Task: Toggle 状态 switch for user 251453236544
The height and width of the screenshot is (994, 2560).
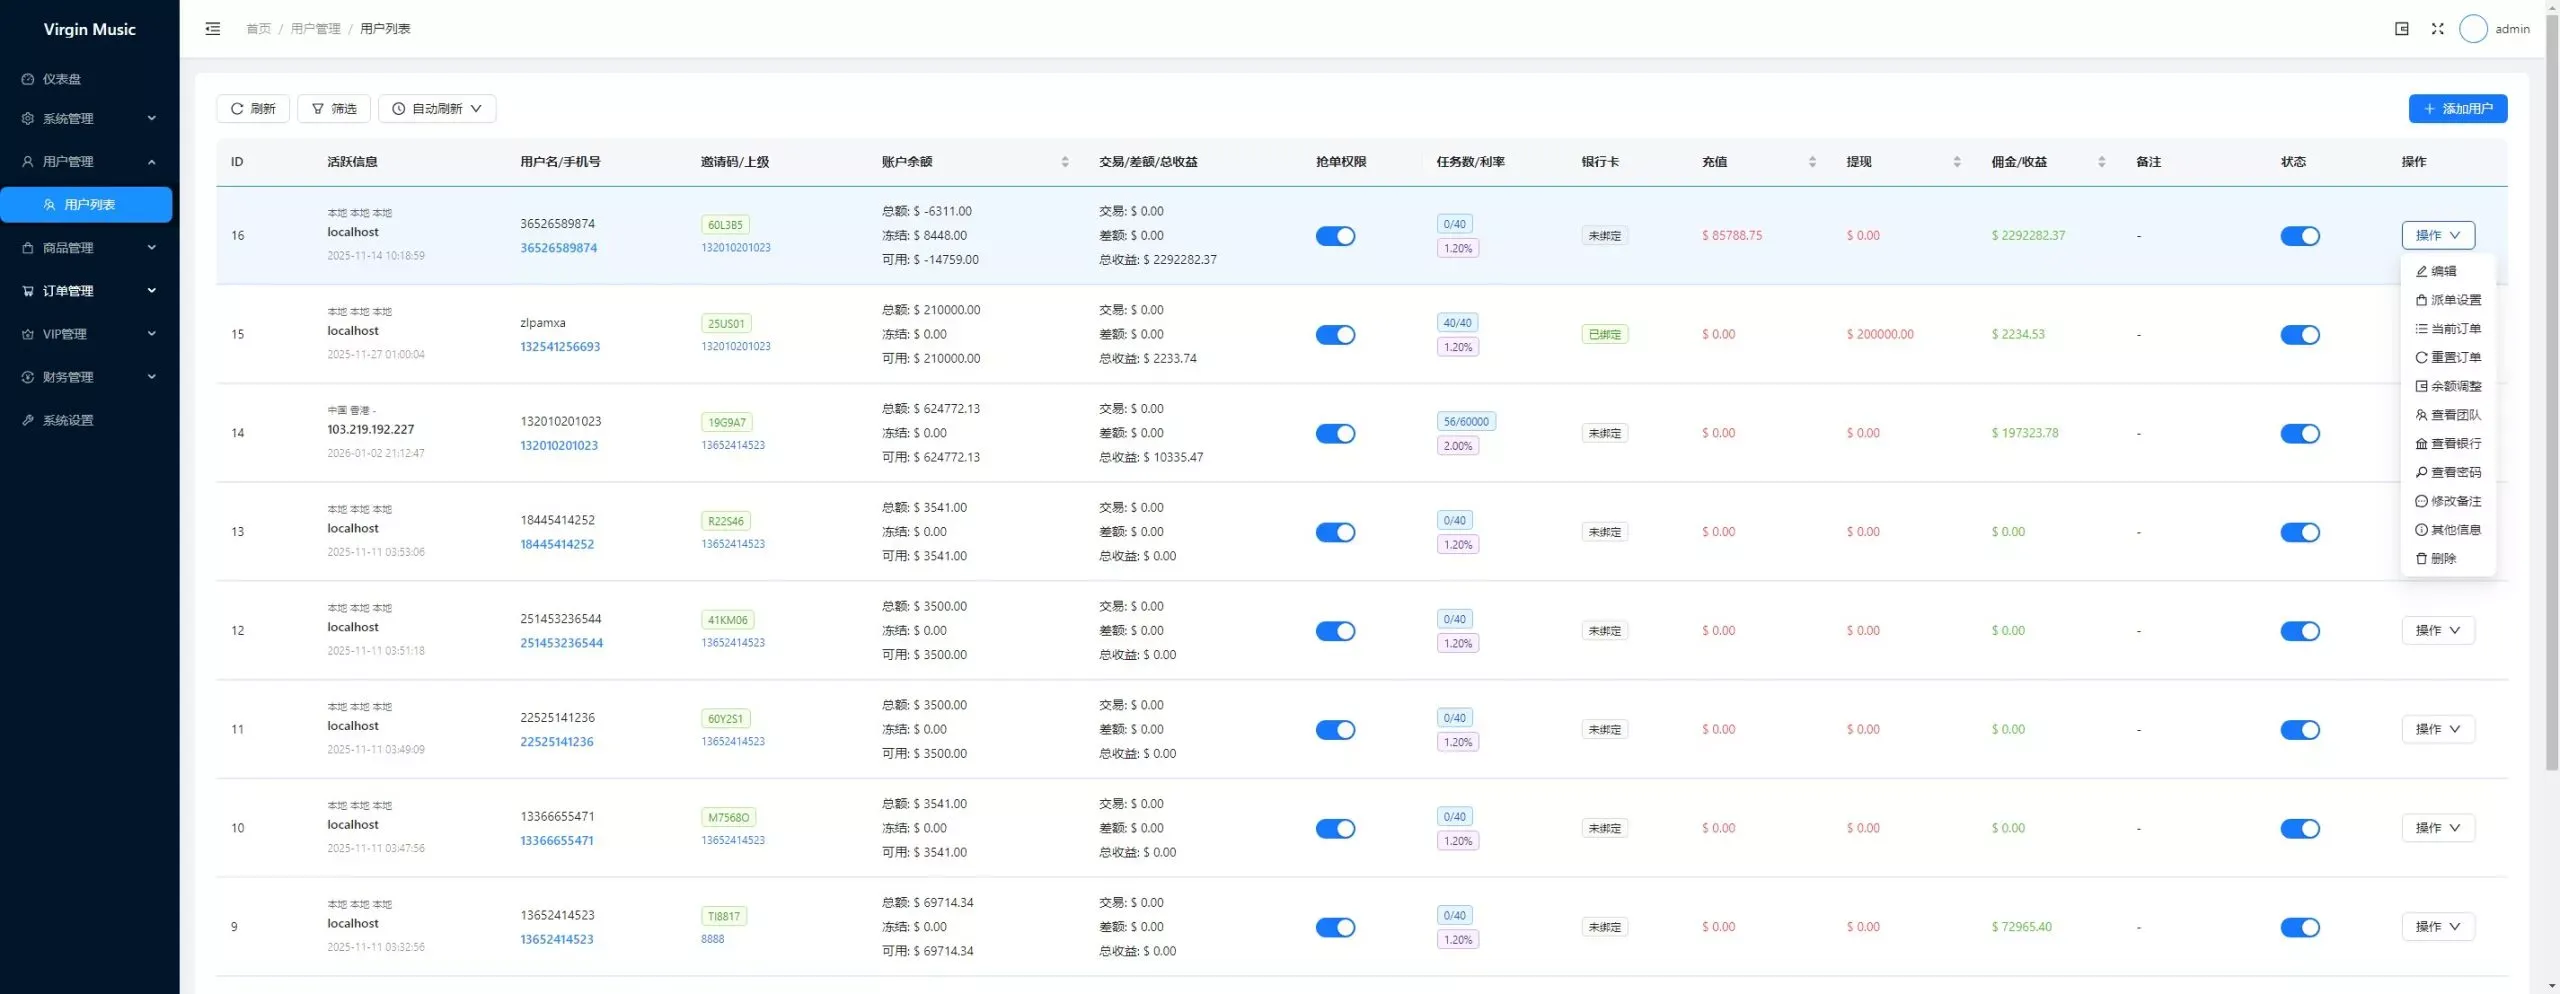Action: [x=2300, y=631]
